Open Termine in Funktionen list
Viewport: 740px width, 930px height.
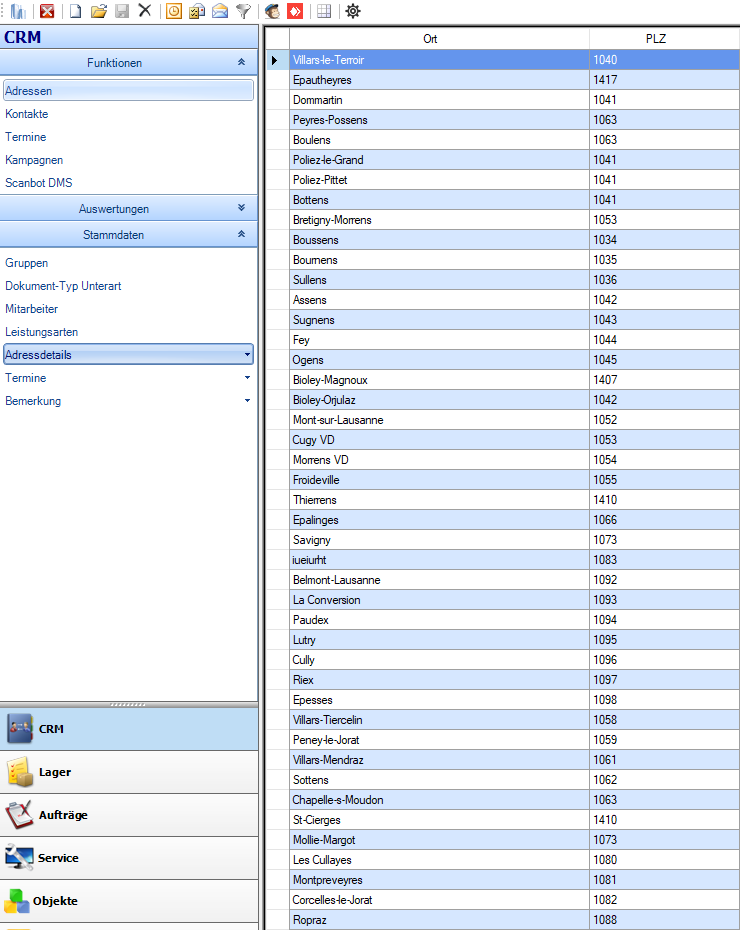tap(25, 137)
